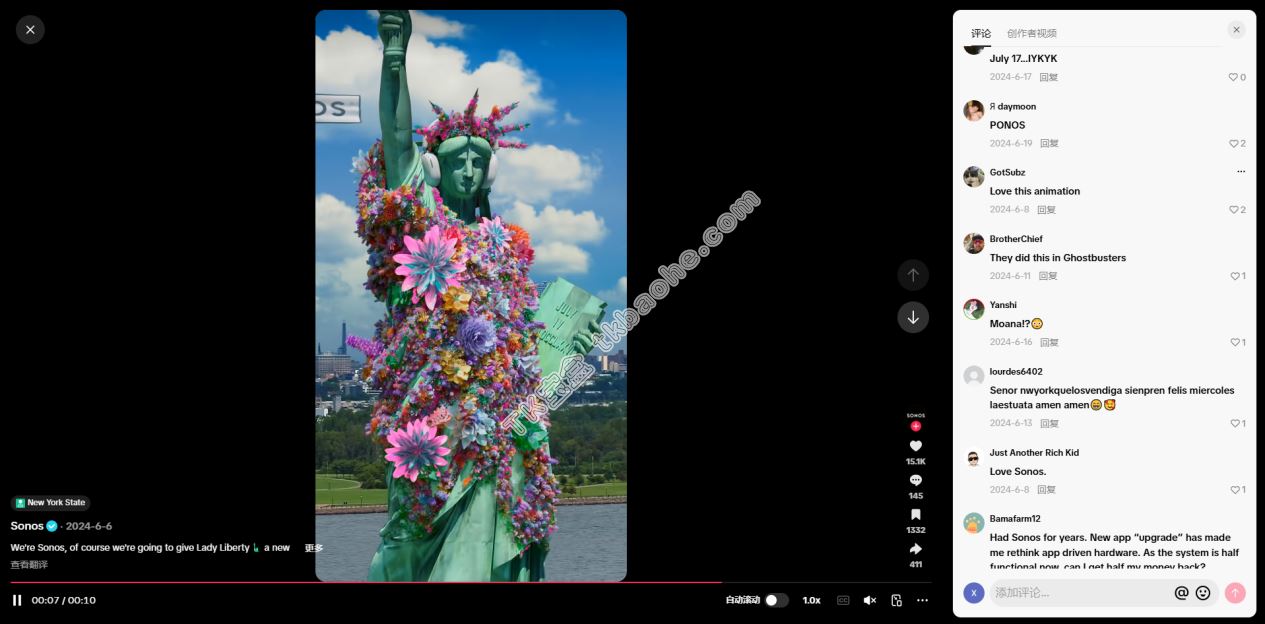
Task: Focus the 添加评论 comment input field
Action: click(1080, 593)
